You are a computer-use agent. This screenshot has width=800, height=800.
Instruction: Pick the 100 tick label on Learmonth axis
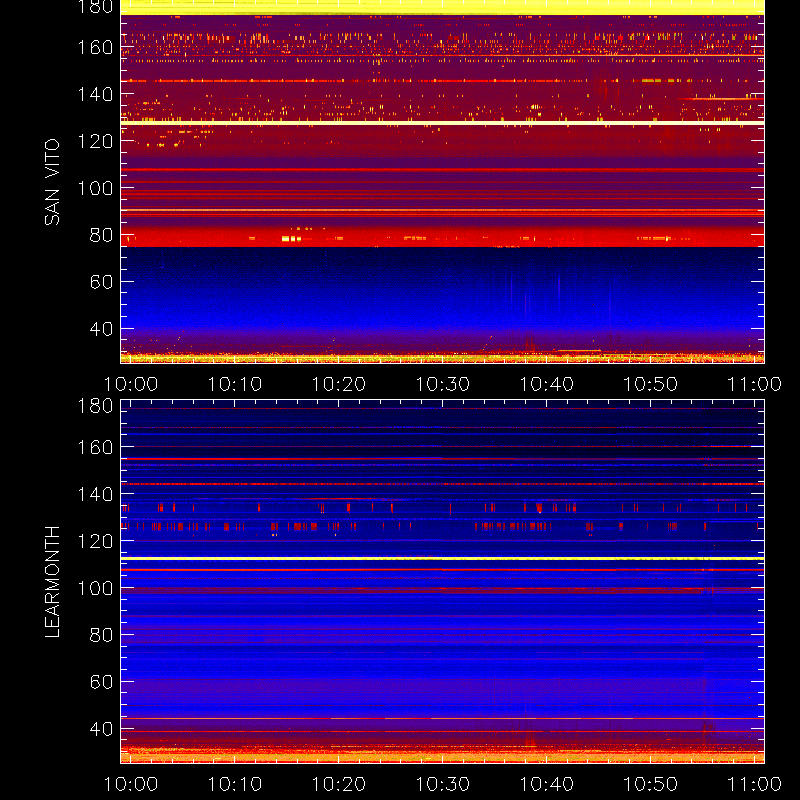(x=95, y=588)
